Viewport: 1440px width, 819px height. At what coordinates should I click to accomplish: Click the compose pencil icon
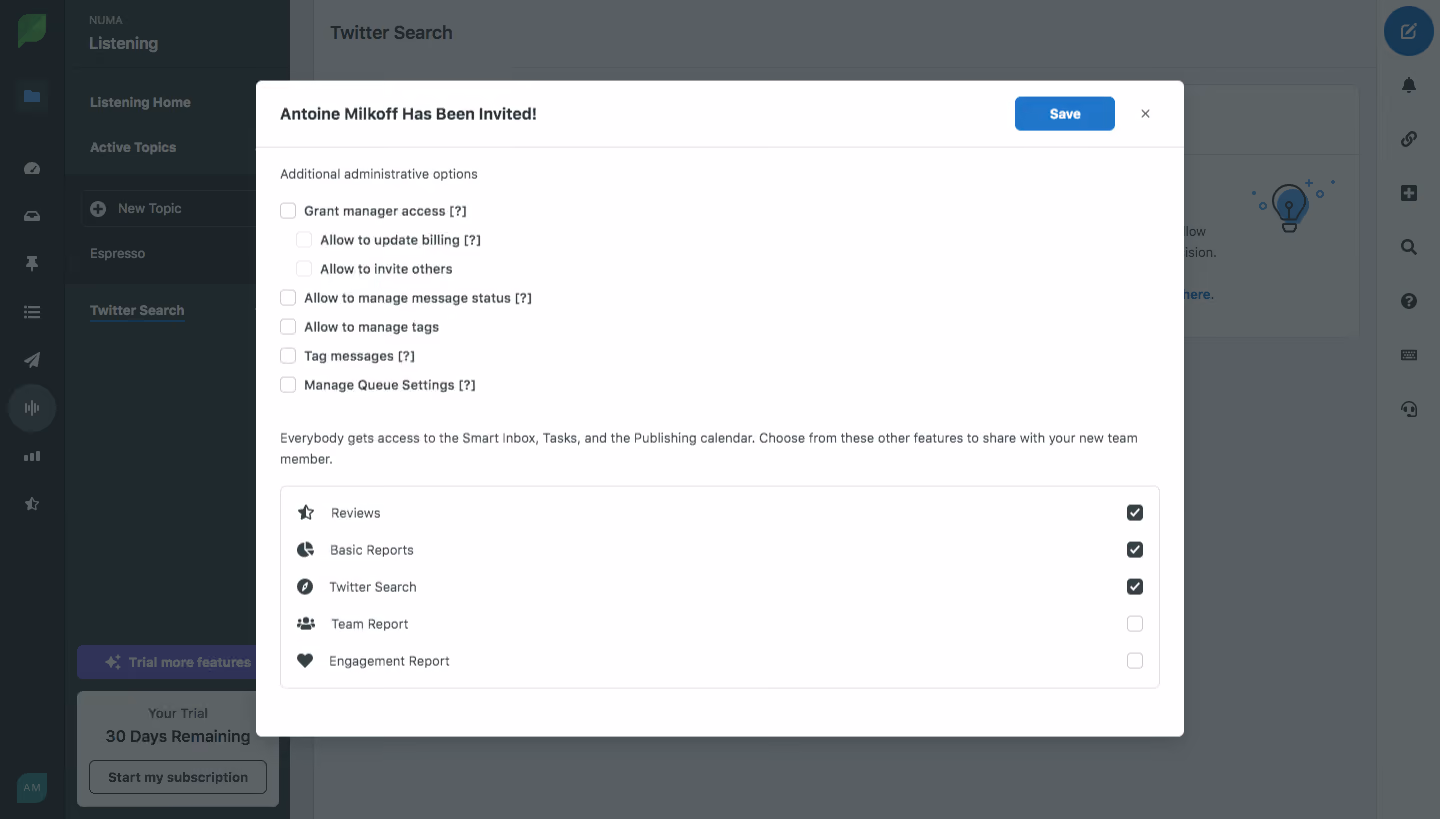tap(1409, 31)
